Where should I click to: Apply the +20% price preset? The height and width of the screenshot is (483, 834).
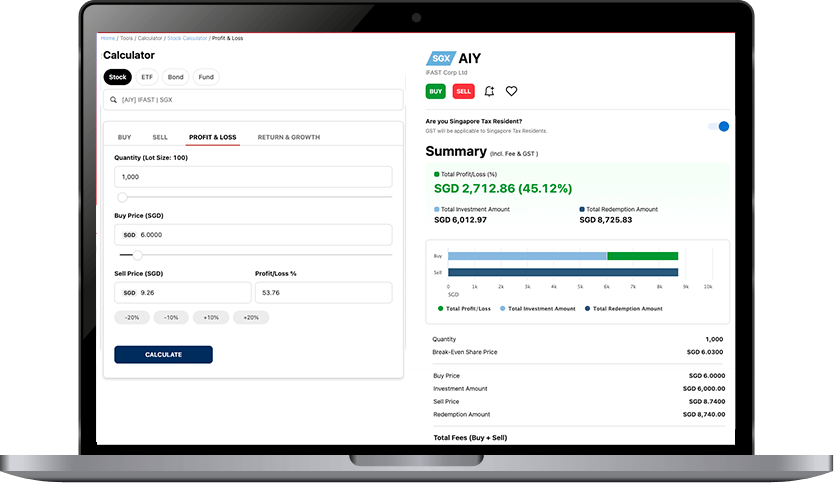[x=251, y=318]
